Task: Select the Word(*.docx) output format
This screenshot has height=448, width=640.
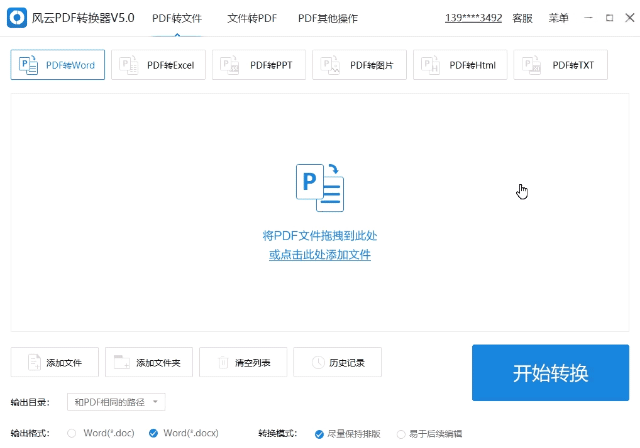Action: [154, 434]
